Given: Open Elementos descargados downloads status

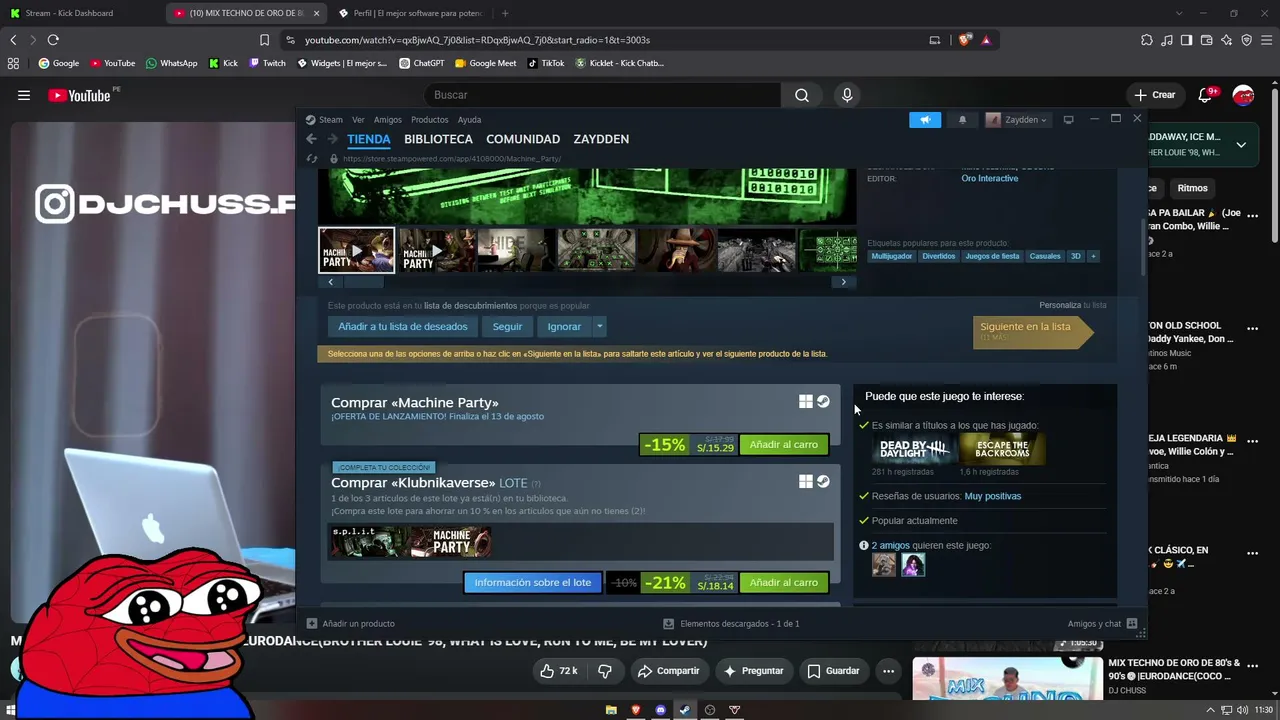Looking at the screenshot, I should pos(732,624).
